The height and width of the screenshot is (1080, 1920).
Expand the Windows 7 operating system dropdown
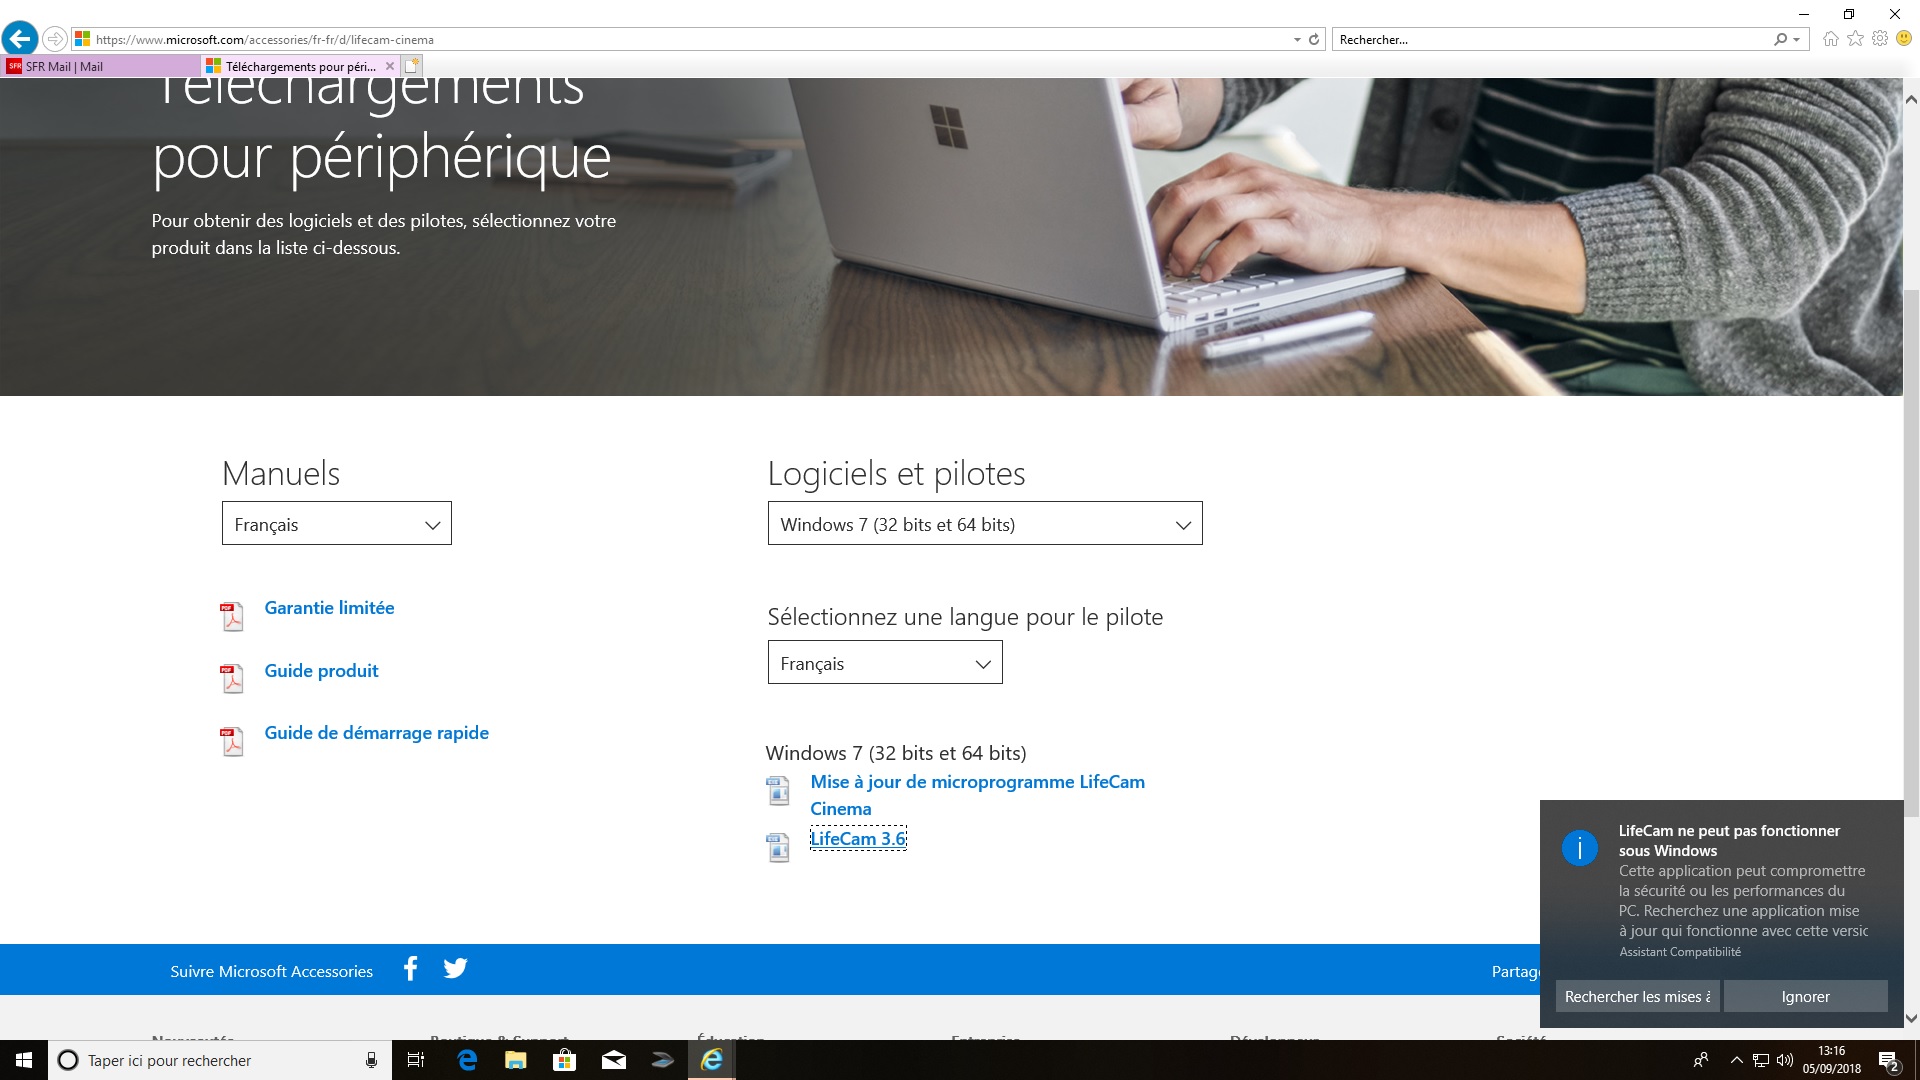(985, 524)
